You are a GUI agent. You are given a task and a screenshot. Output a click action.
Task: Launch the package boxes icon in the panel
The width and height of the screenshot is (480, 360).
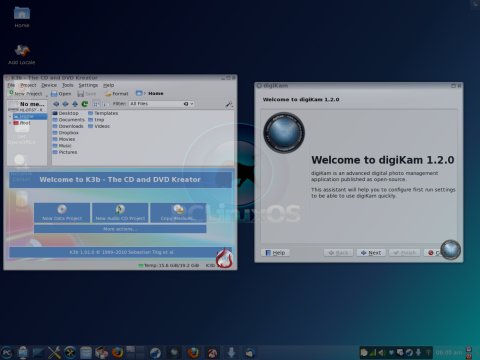[x=101, y=353]
